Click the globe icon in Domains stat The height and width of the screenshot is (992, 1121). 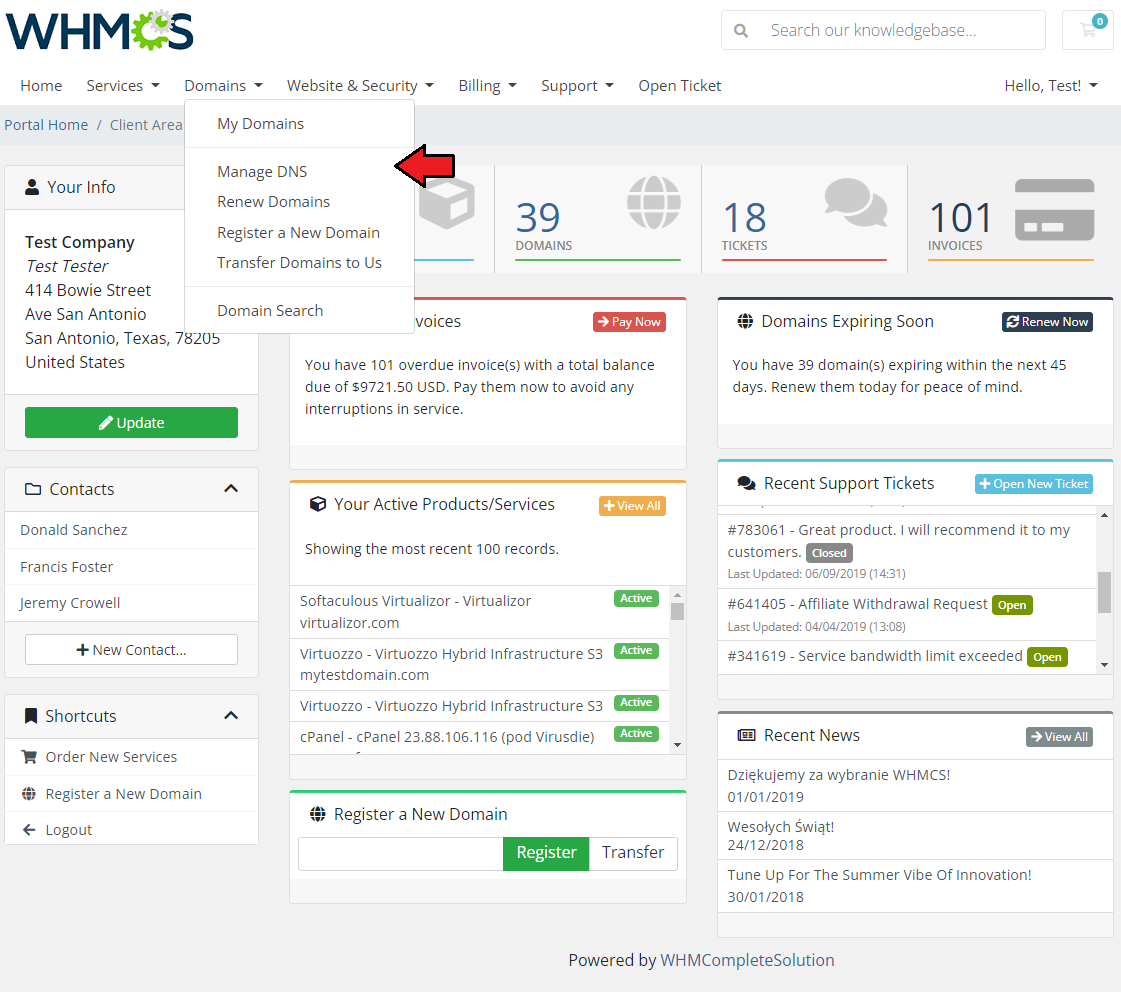[x=653, y=202]
